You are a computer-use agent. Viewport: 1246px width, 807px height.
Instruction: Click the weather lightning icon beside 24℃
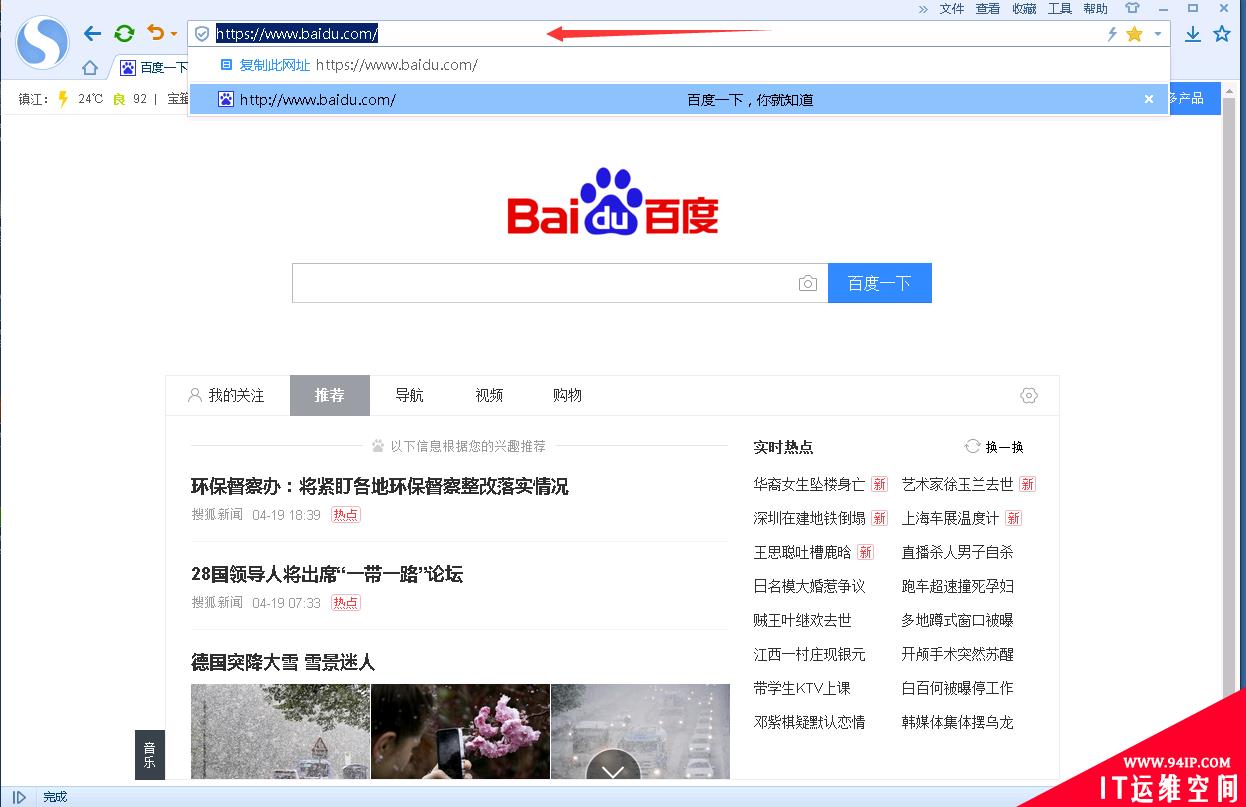(63, 98)
